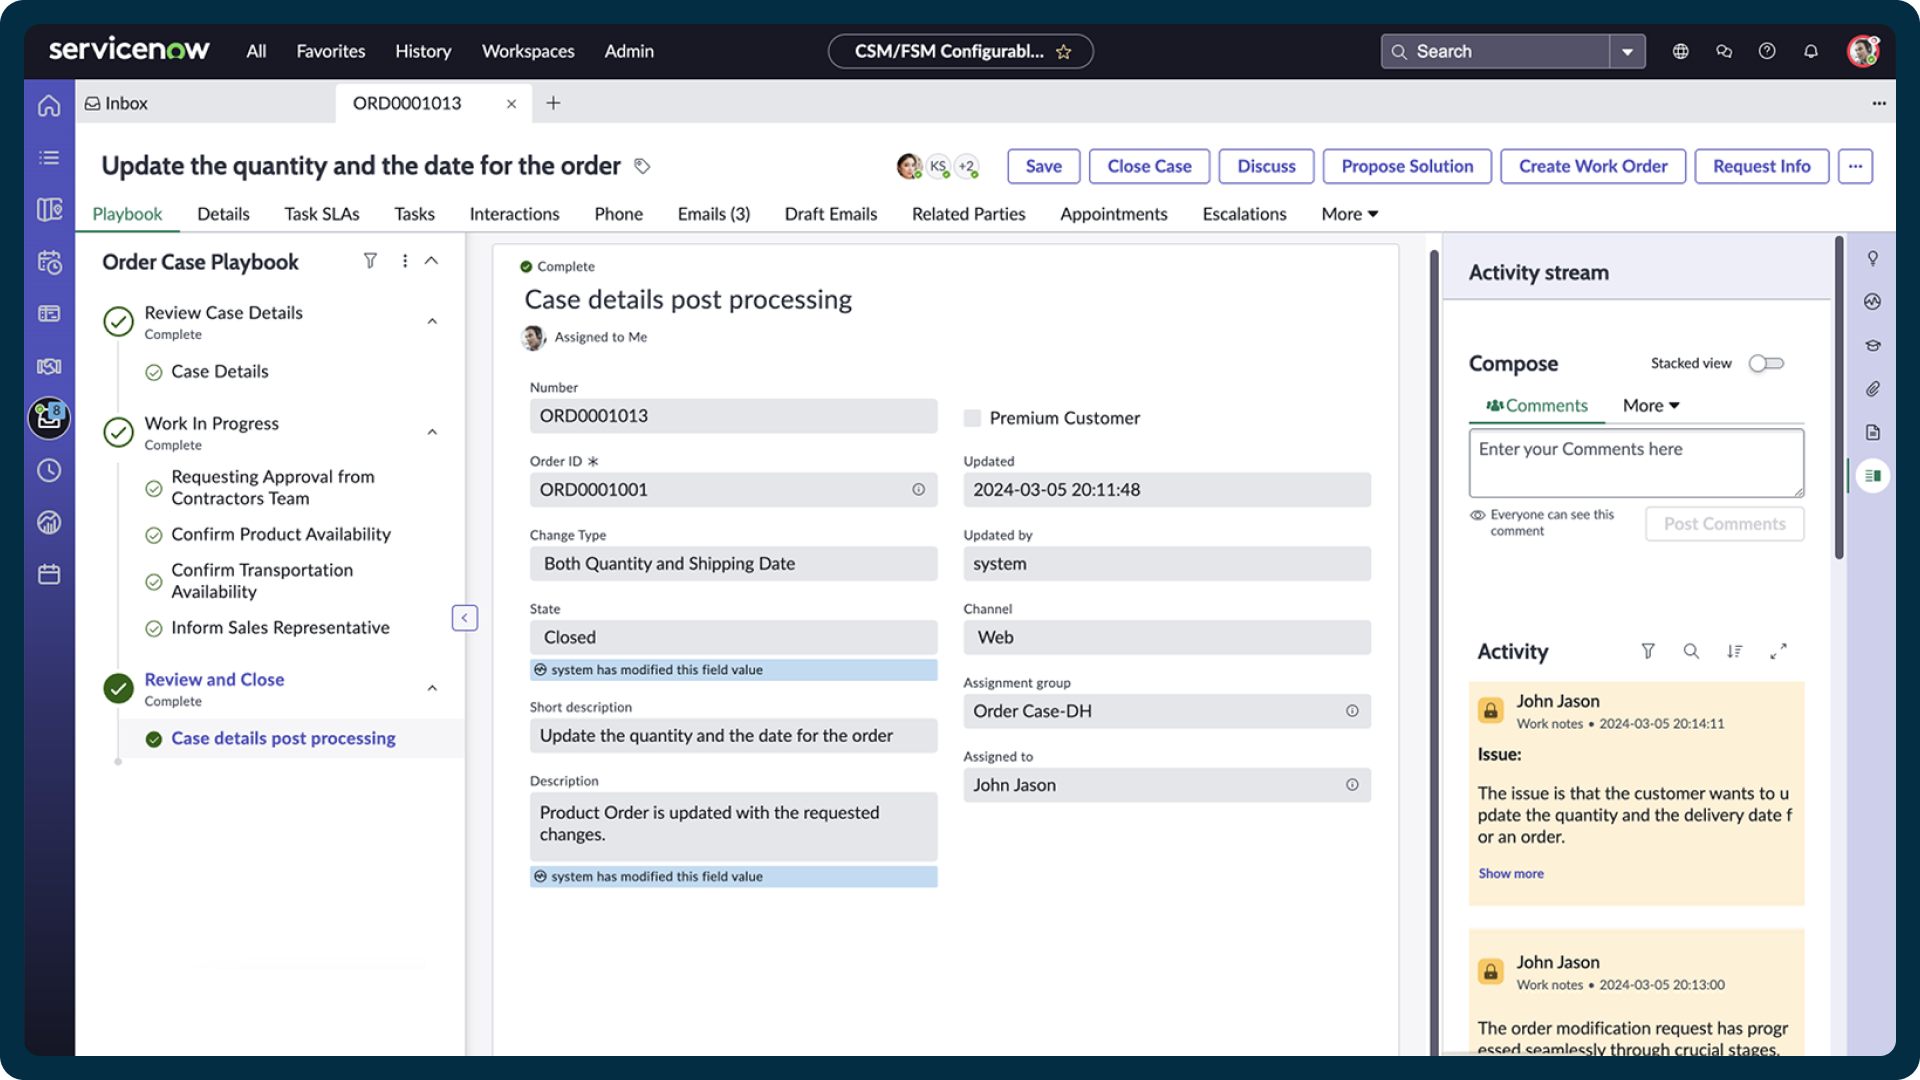Screen dimensions: 1920x1080
Task: Favorite CSM/FSM Configurable with star icon
Action: tap(1064, 52)
